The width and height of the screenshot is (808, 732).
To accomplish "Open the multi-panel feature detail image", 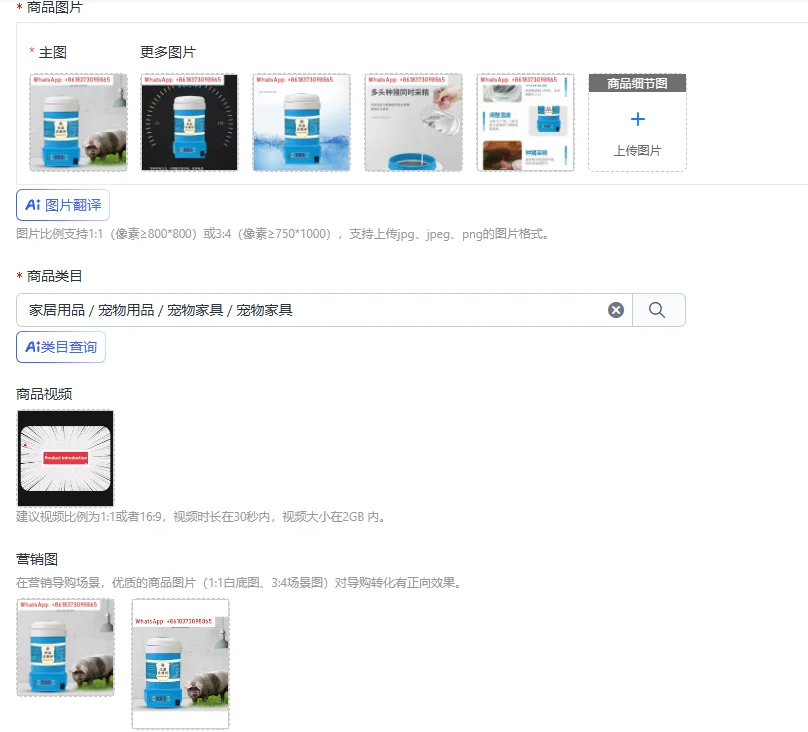I will pos(525,122).
